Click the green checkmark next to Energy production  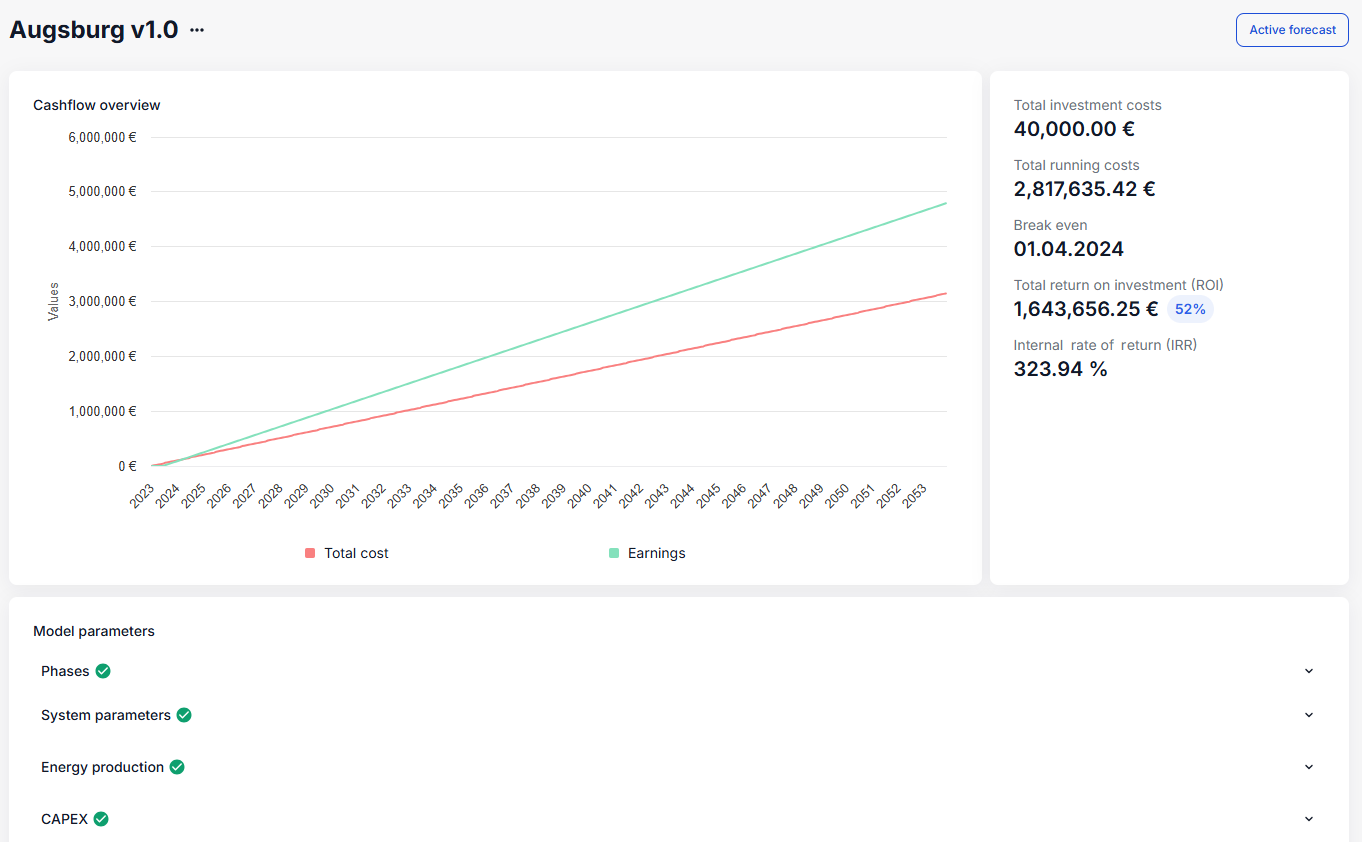[x=177, y=767]
